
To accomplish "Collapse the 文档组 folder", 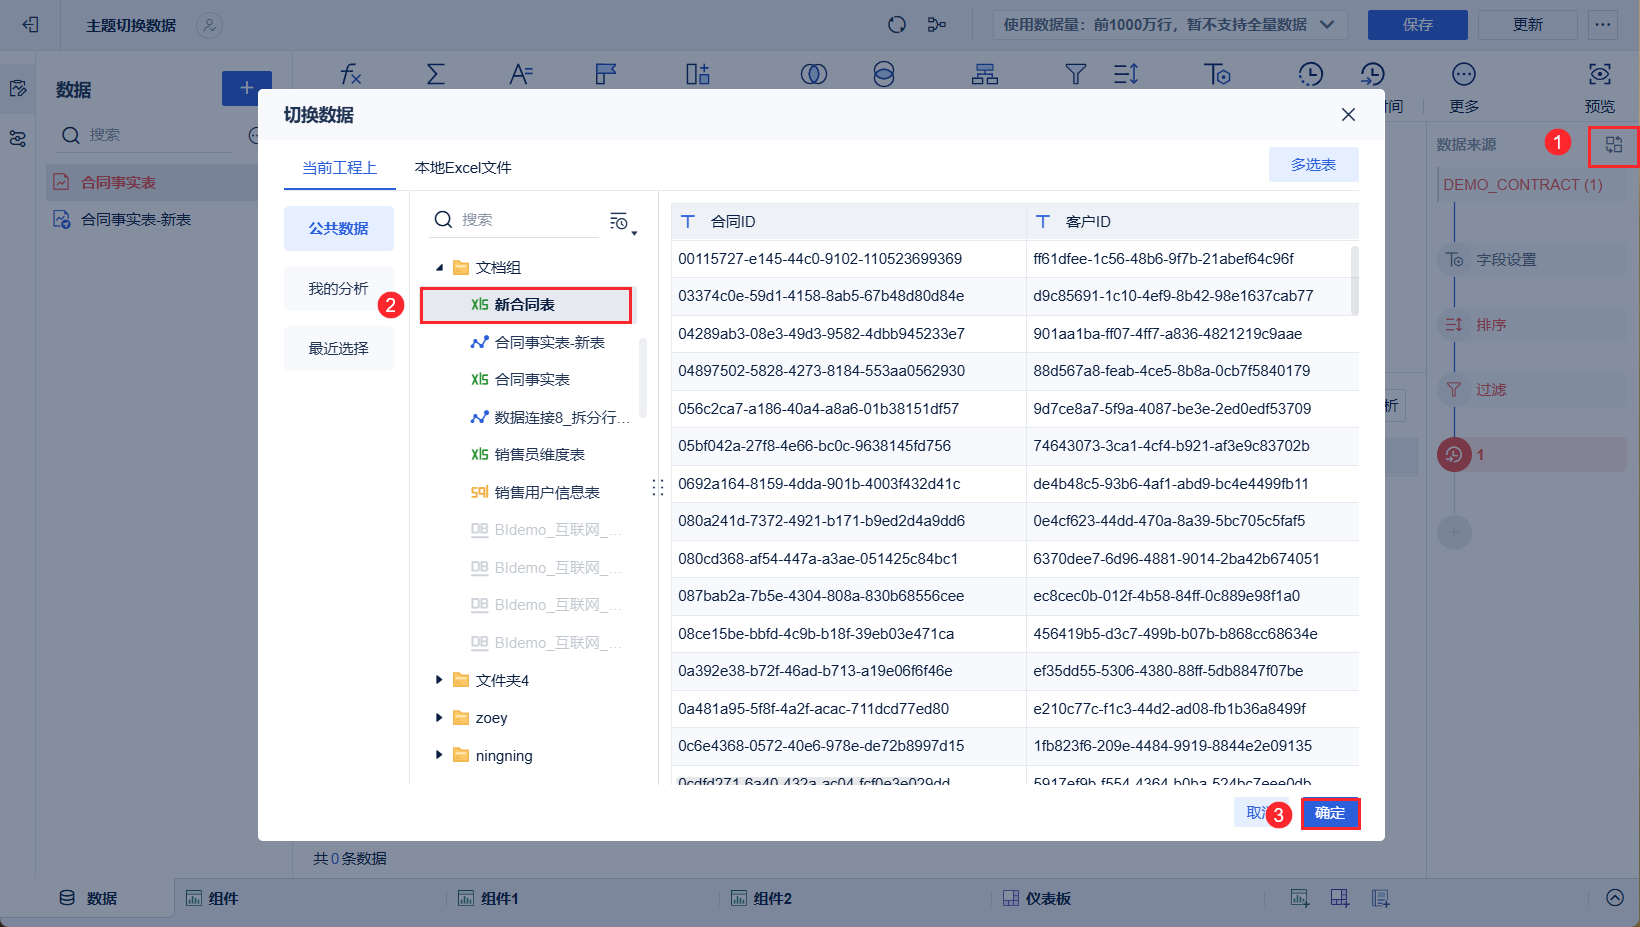I will [439, 268].
